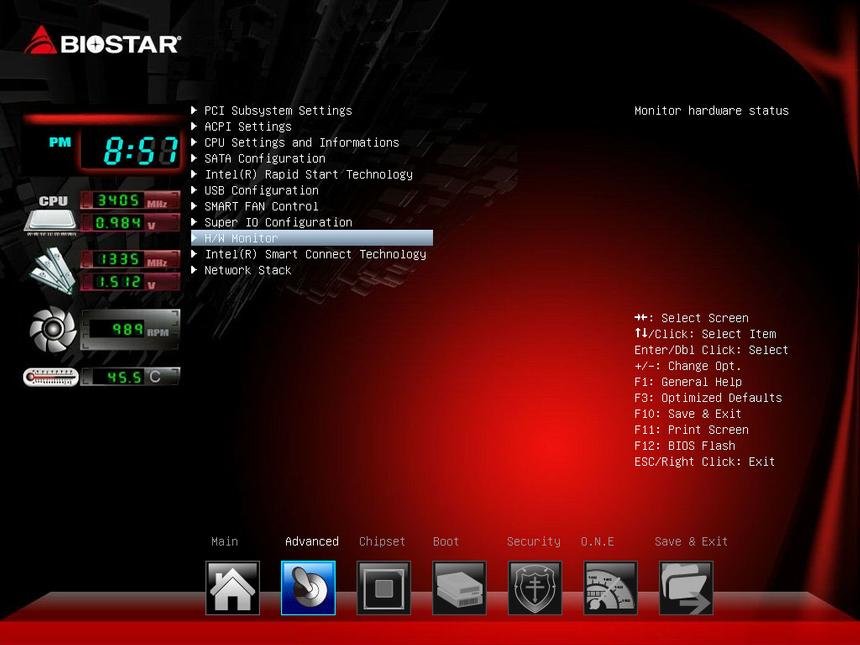Expand SATA Configuration submenu
Image resolution: width=860 pixels, height=645 pixels.
point(264,159)
